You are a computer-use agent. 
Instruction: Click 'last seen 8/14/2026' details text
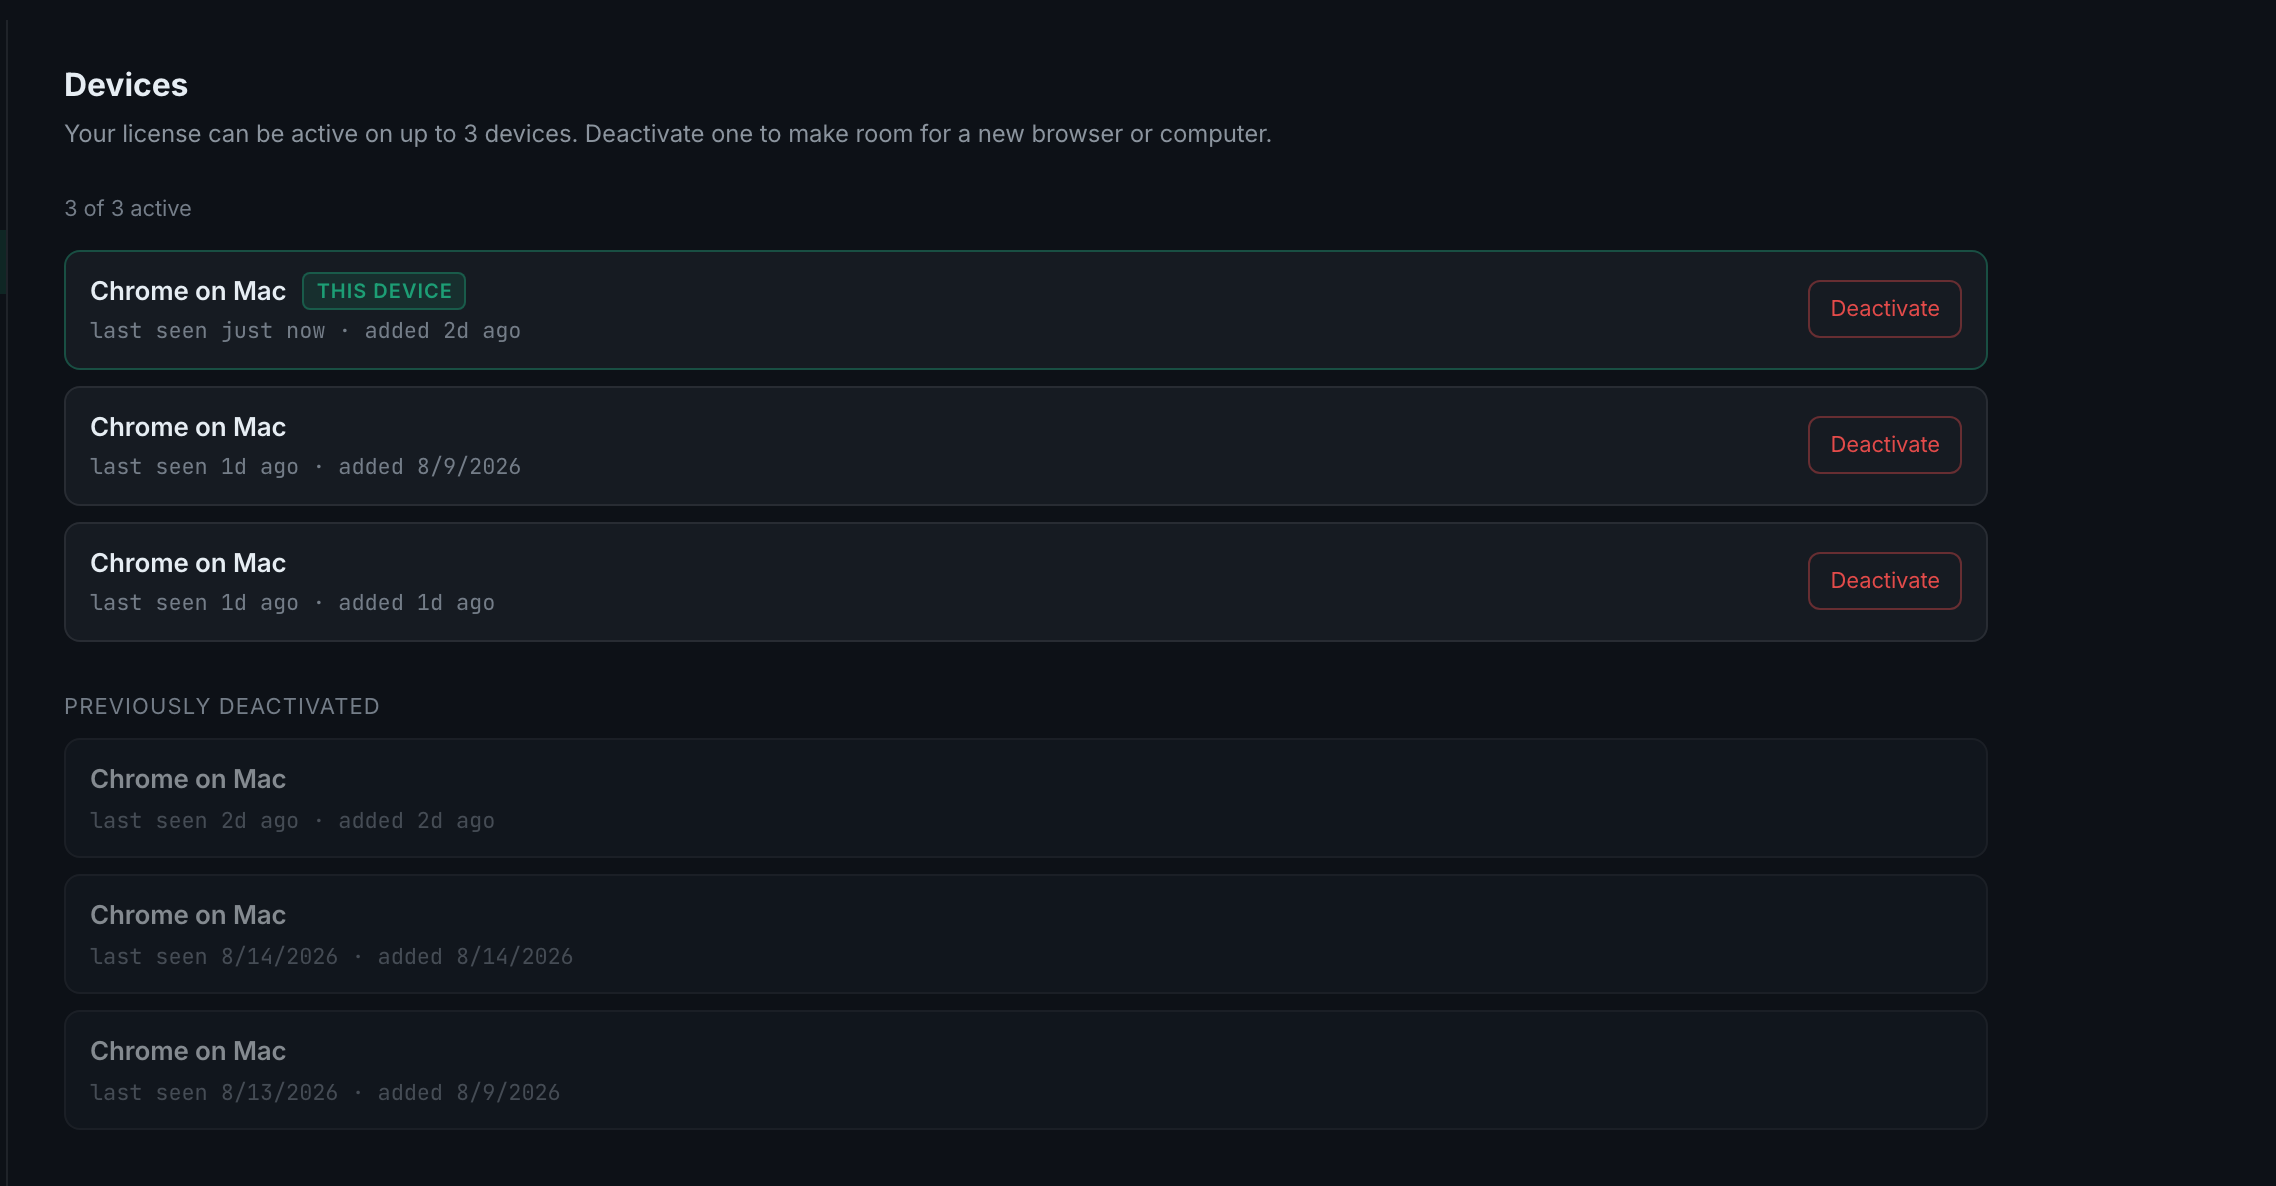pyautogui.click(x=331, y=957)
